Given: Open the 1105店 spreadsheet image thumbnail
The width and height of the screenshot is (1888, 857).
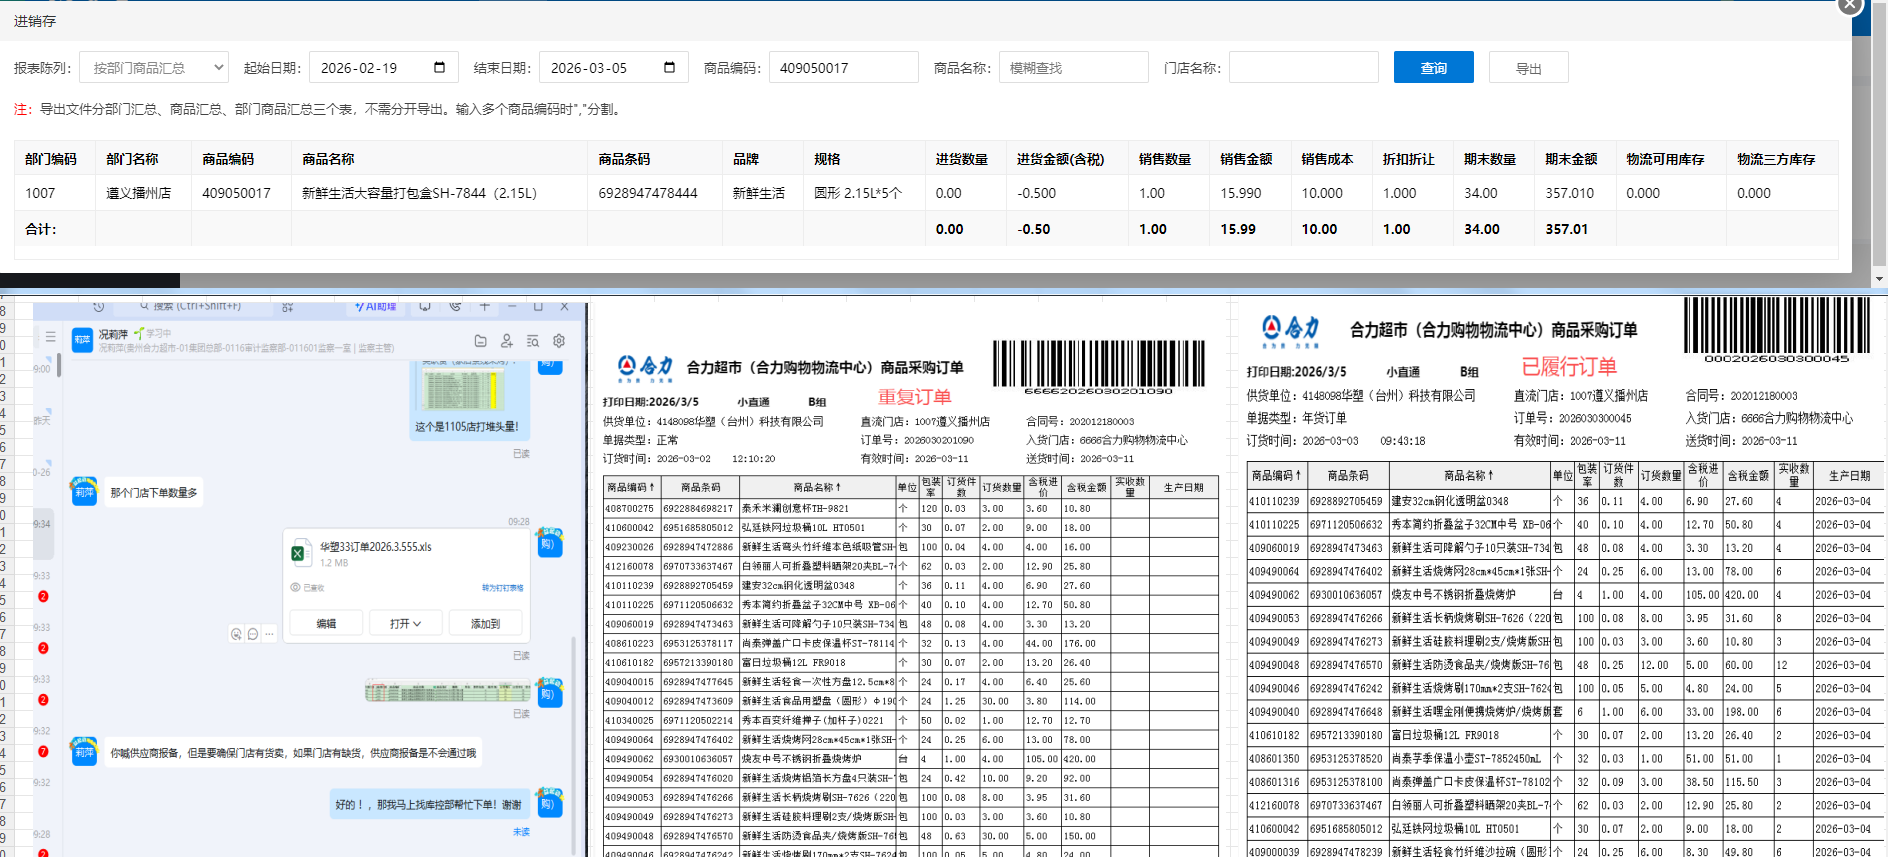Looking at the screenshot, I should tap(462, 389).
